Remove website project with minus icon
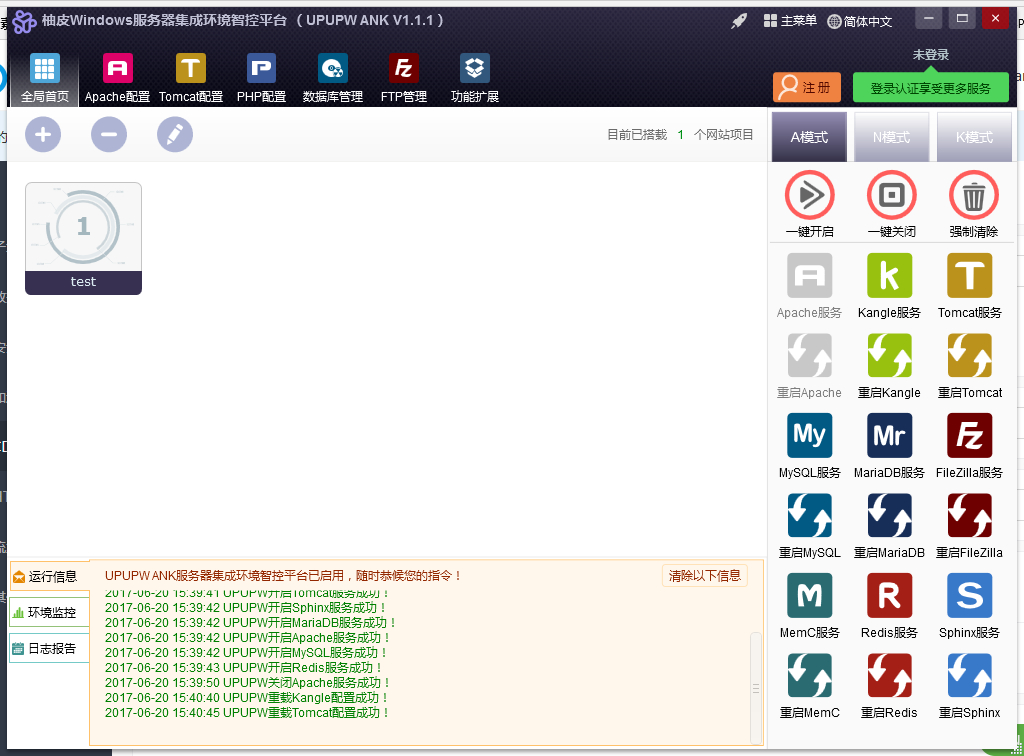The image size is (1024, 756). (109, 135)
